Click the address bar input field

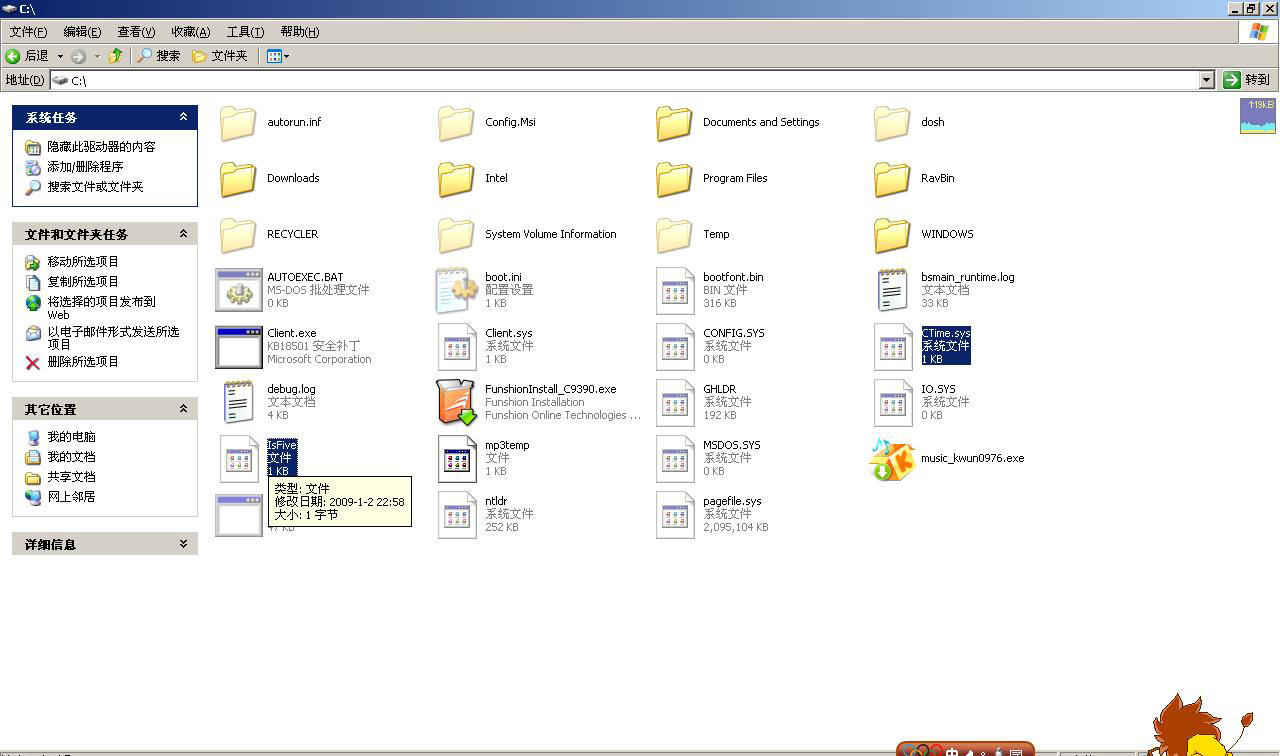coord(630,80)
